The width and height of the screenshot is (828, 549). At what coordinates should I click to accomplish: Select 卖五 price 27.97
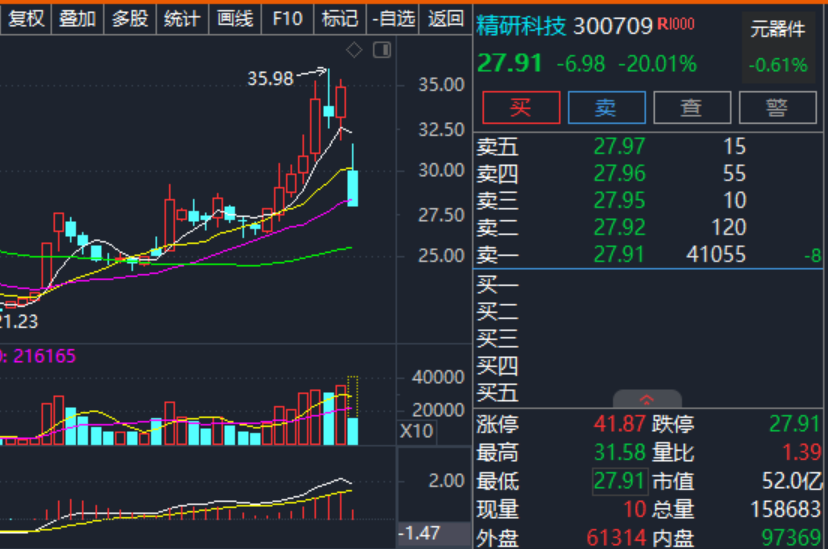click(x=619, y=146)
